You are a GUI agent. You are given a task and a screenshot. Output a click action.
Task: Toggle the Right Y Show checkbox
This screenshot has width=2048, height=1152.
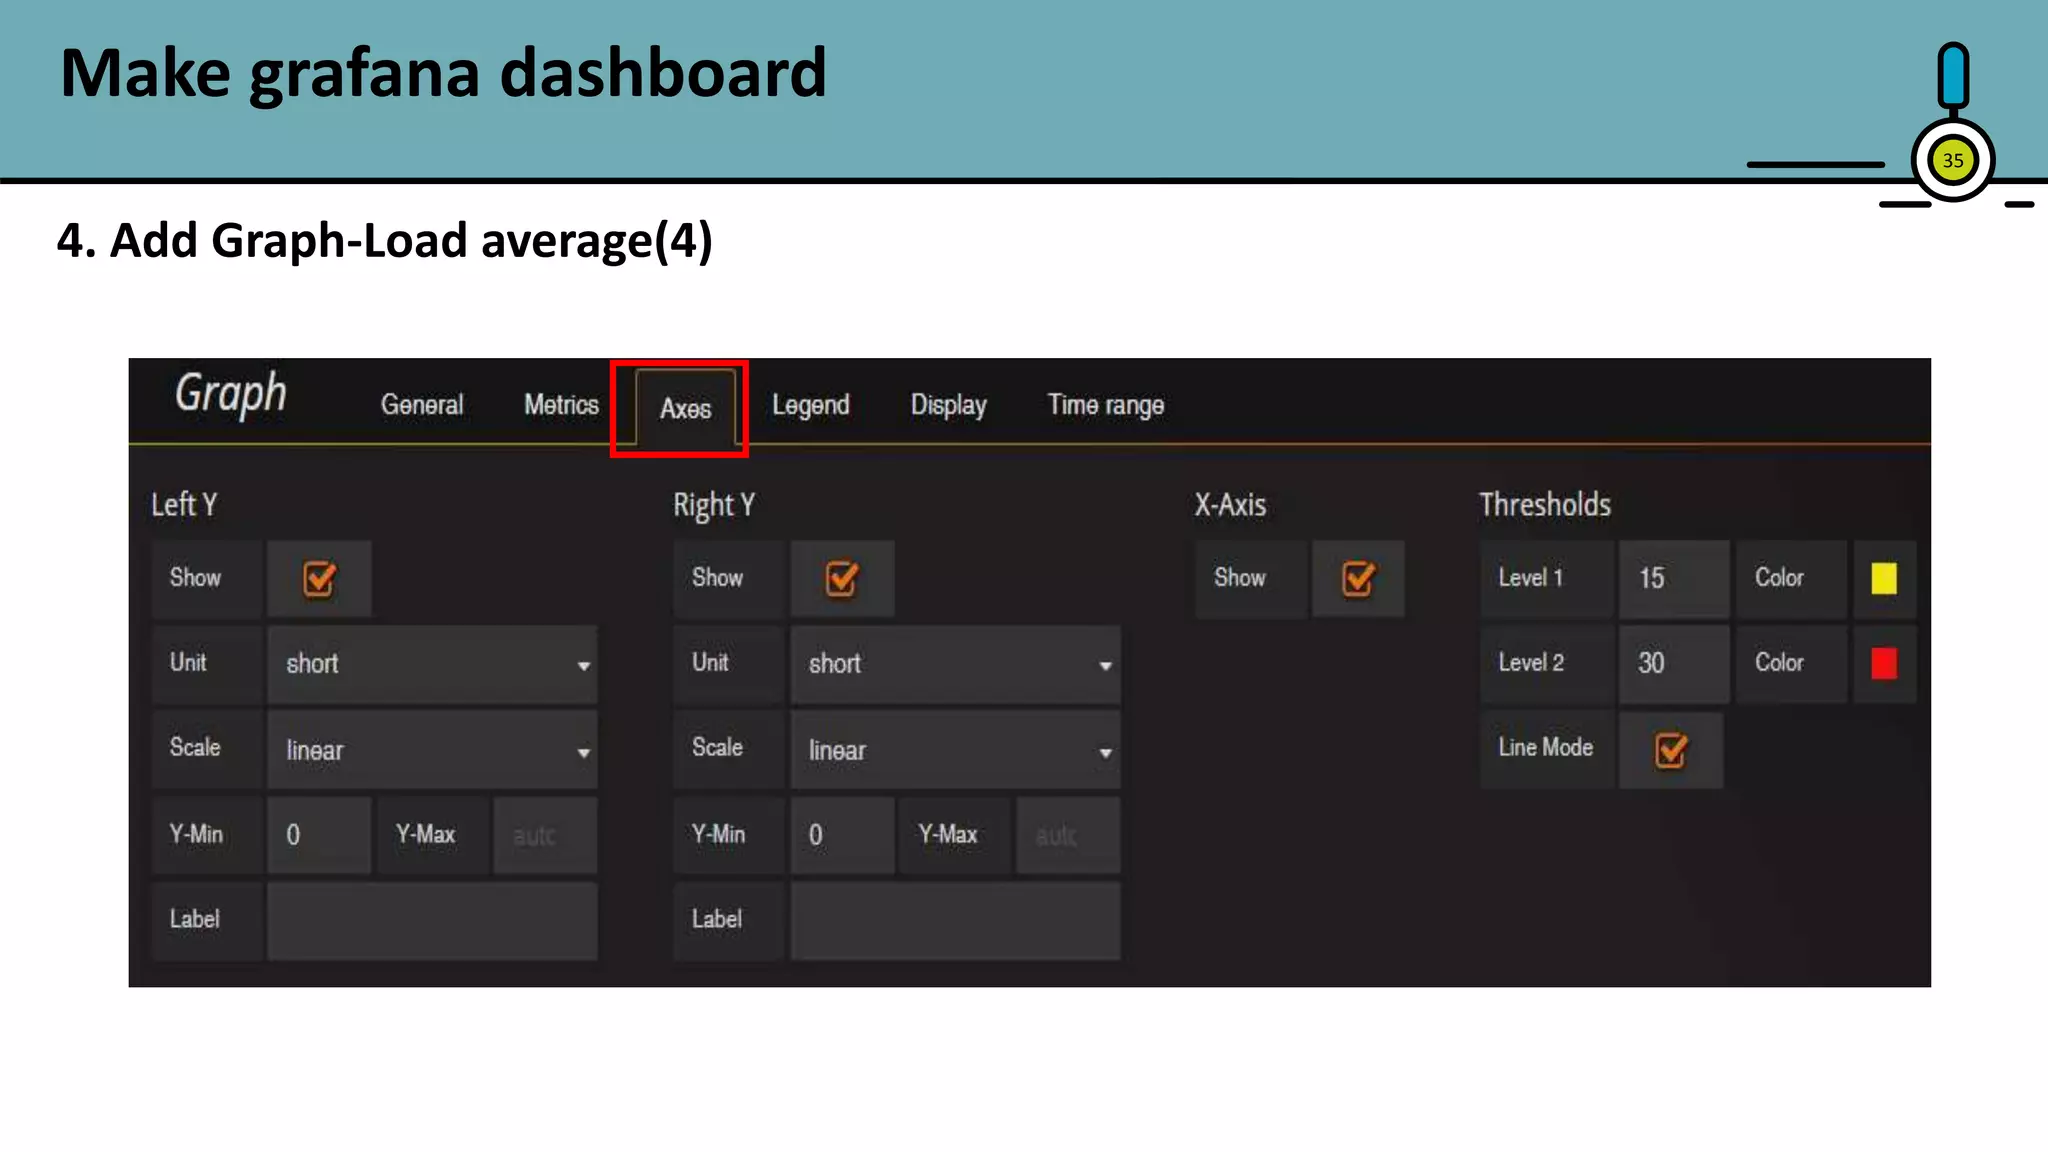coord(841,579)
